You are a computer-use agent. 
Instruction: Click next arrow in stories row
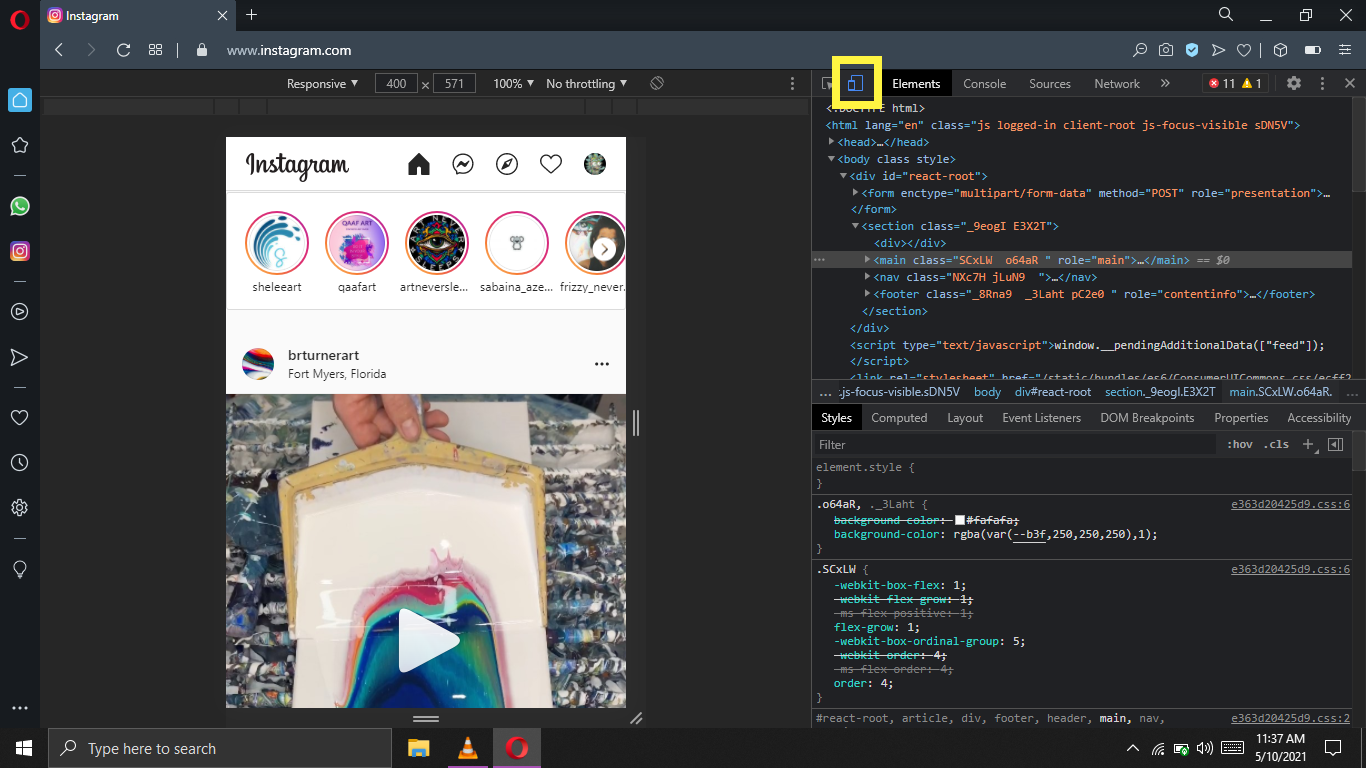pos(604,249)
